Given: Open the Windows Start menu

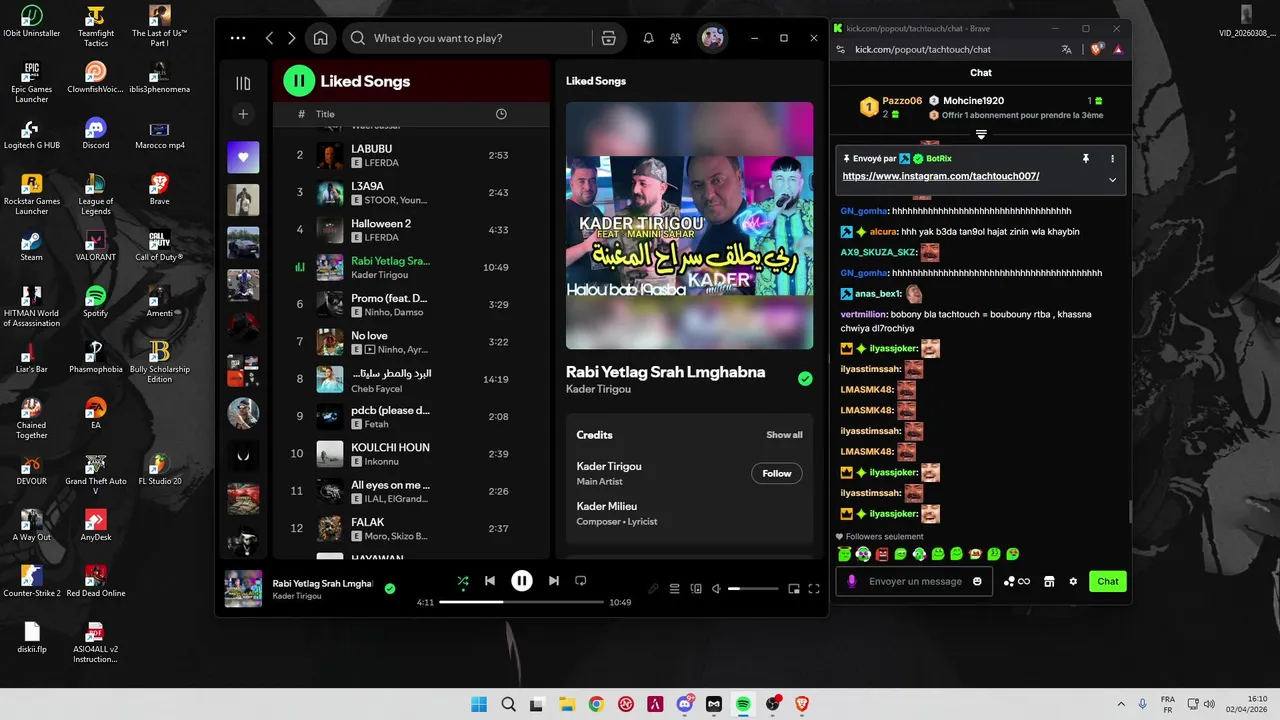Looking at the screenshot, I should [479, 704].
